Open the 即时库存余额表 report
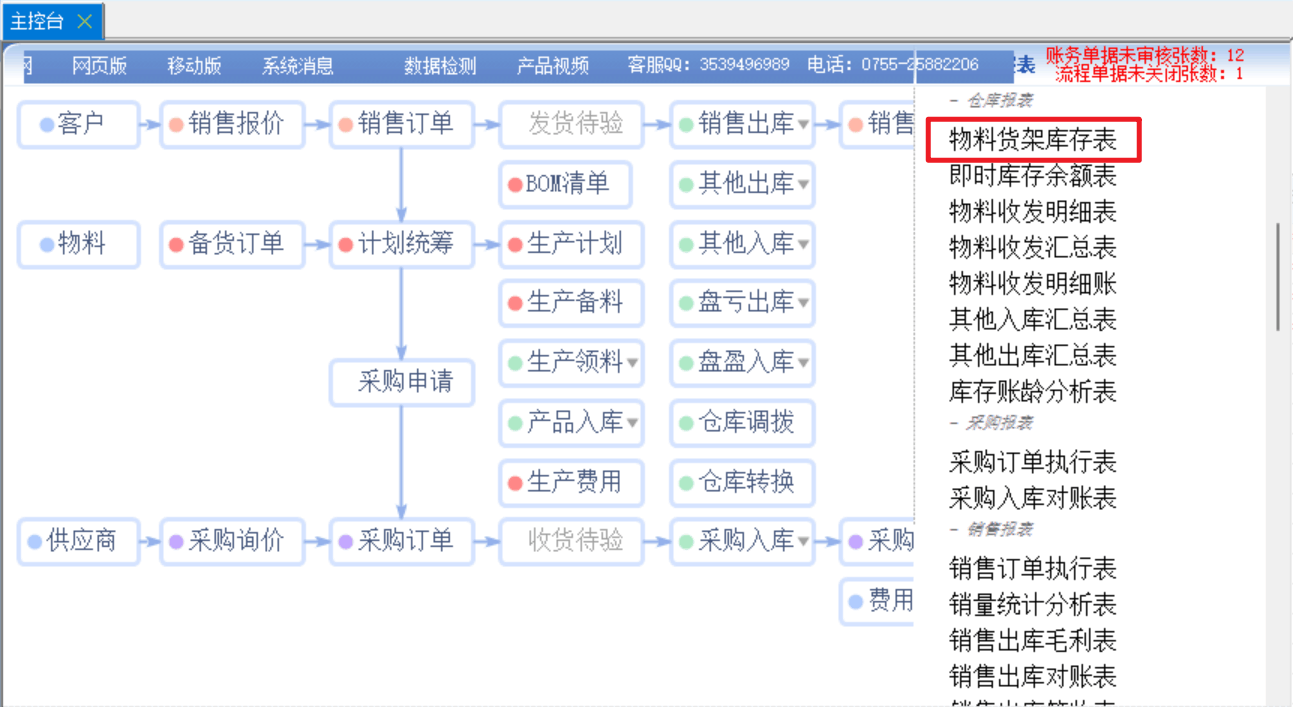This screenshot has height=707, width=1293. point(1032,177)
